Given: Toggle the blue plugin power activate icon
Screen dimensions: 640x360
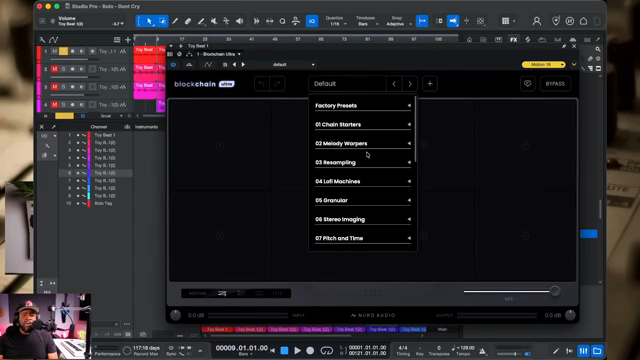Looking at the screenshot, I should point(173,64).
